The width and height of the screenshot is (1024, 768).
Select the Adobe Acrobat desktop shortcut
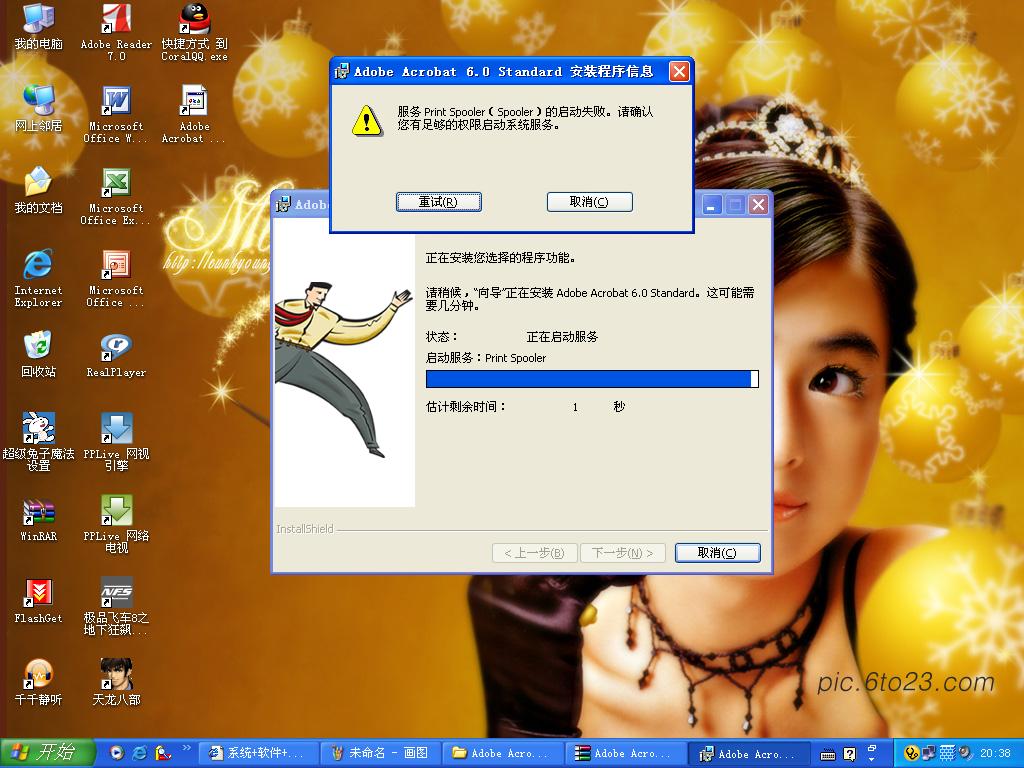tap(194, 114)
